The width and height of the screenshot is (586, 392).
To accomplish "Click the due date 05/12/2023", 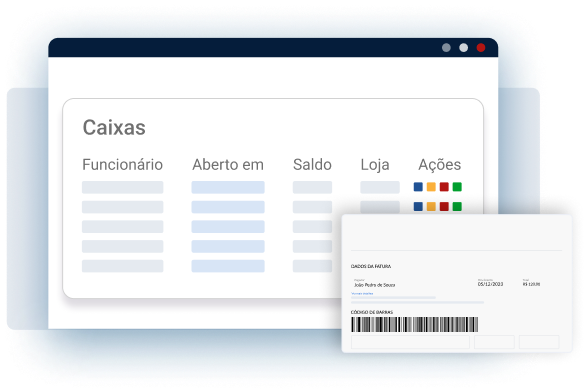I will coord(490,284).
